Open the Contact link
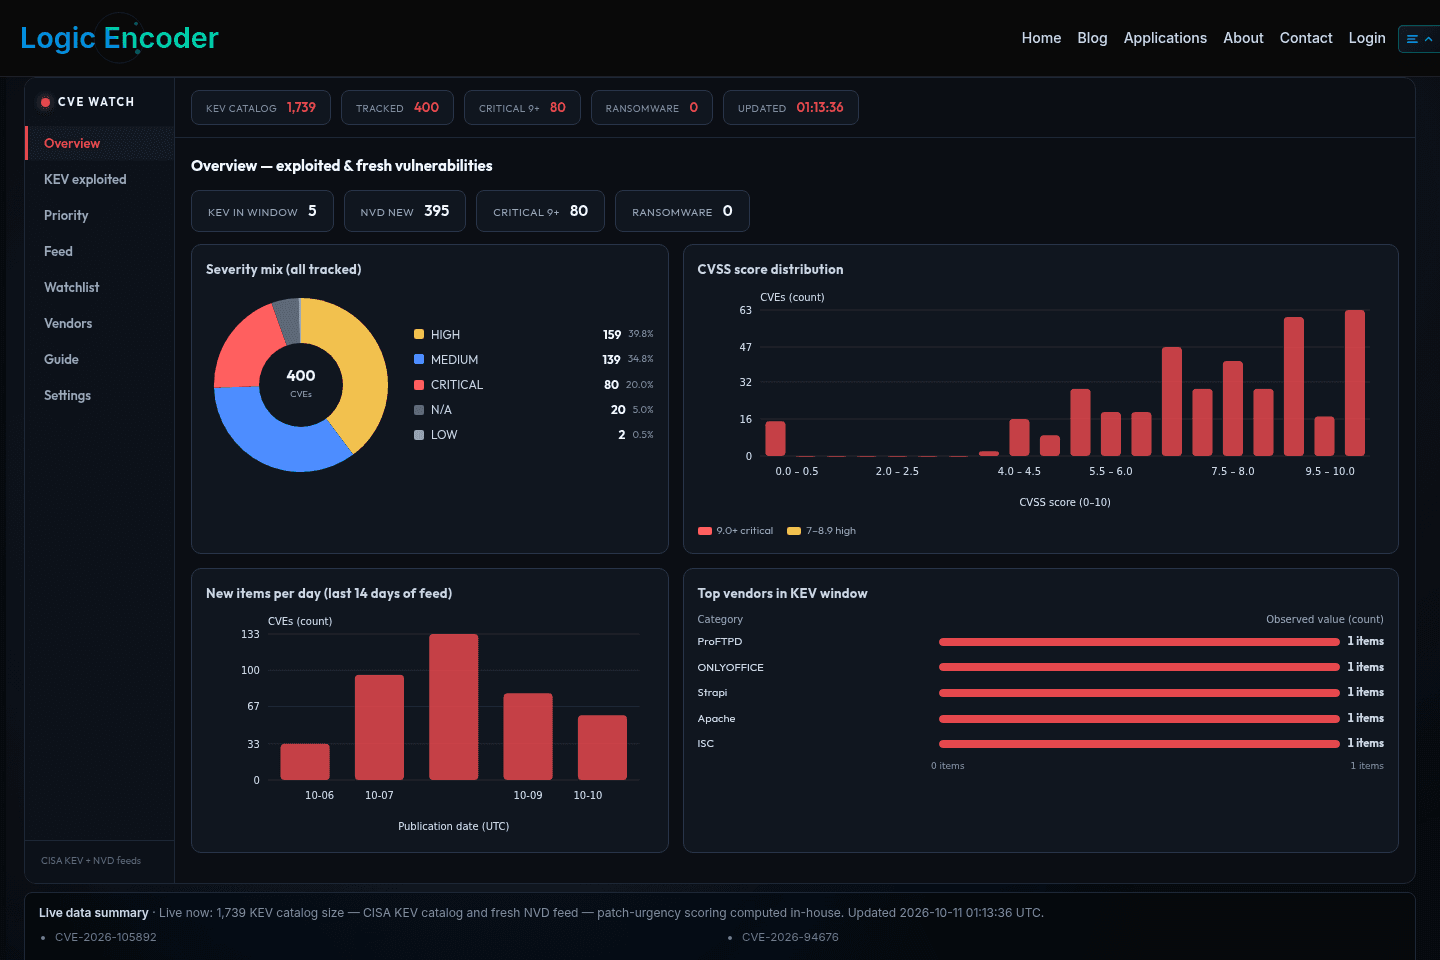 [x=1306, y=38]
